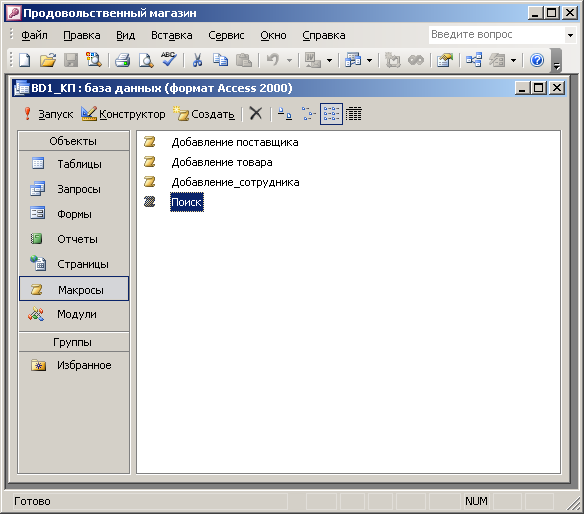Open the Файл menu

click(x=34, y=35)
